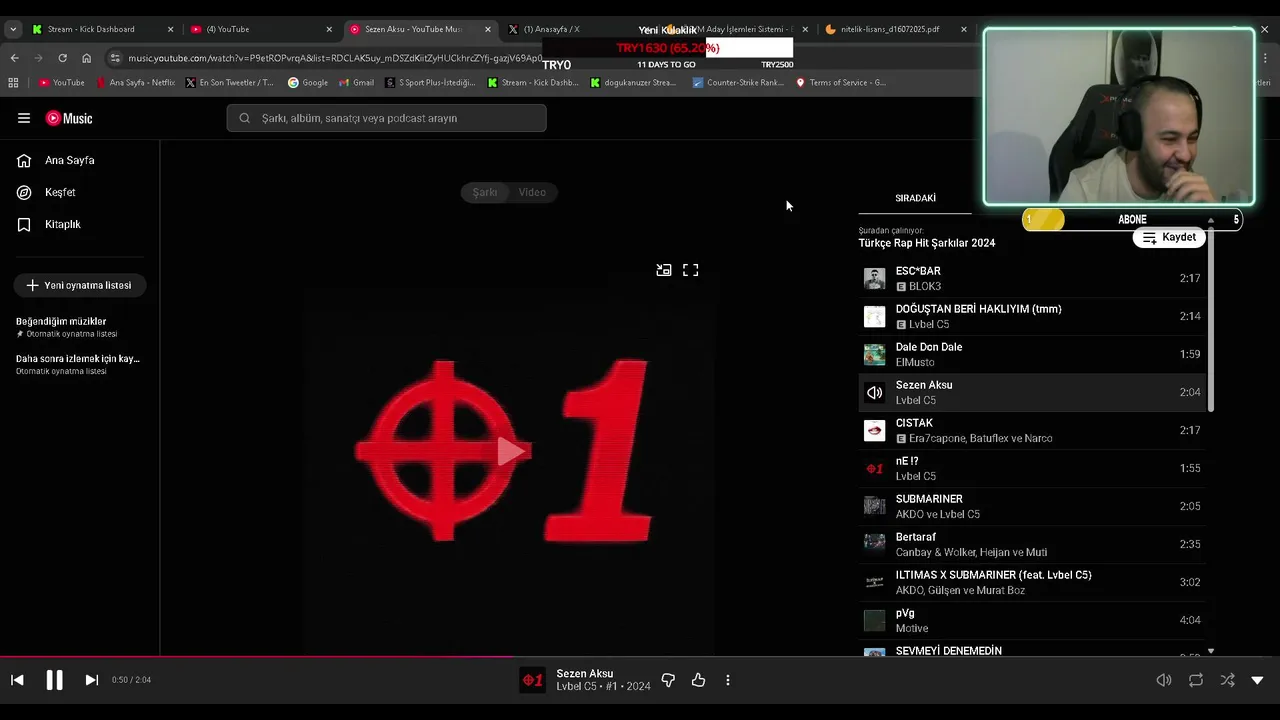Click the queue scrollbar down arrow
Image resolution: width=1280 pixels, height=720 pixels.
(1210, 651)
